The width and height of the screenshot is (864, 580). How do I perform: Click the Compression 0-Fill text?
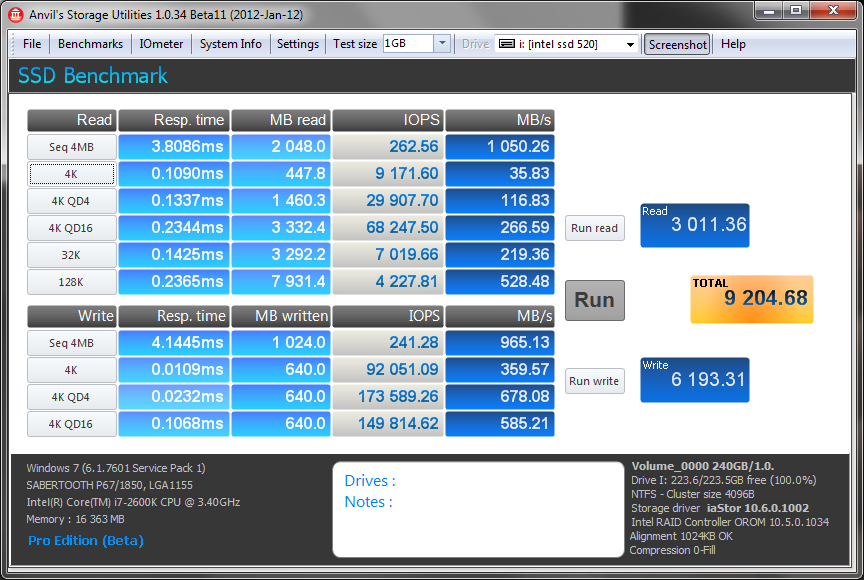point(672,550)
